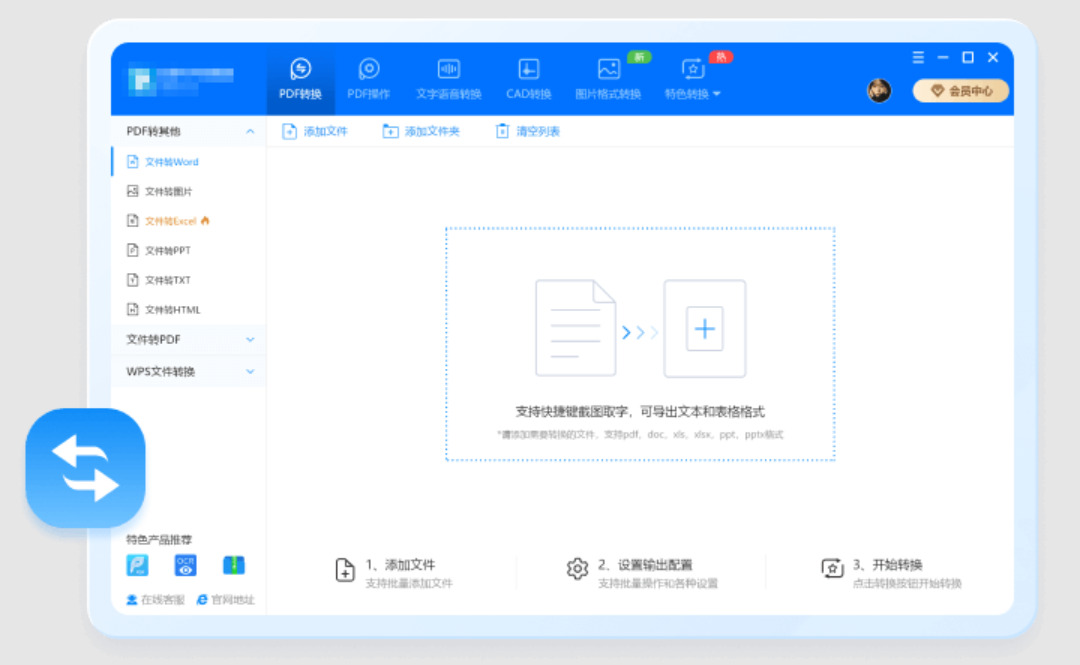
Task: Open the 图片格式转换 tab
Action: coord(608,79)
